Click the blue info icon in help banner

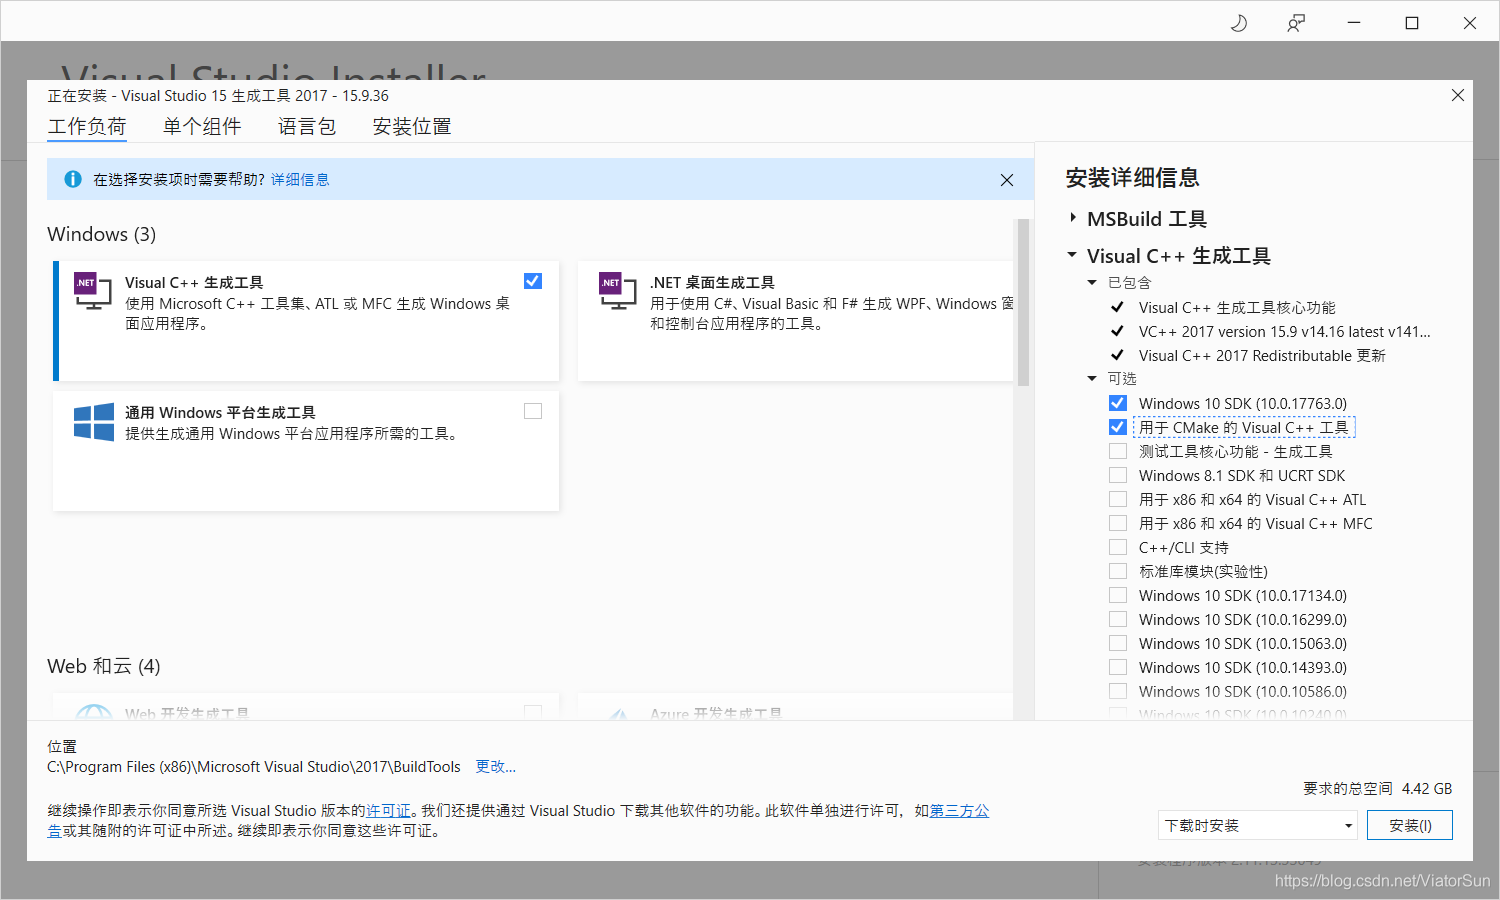click(73, 179)
